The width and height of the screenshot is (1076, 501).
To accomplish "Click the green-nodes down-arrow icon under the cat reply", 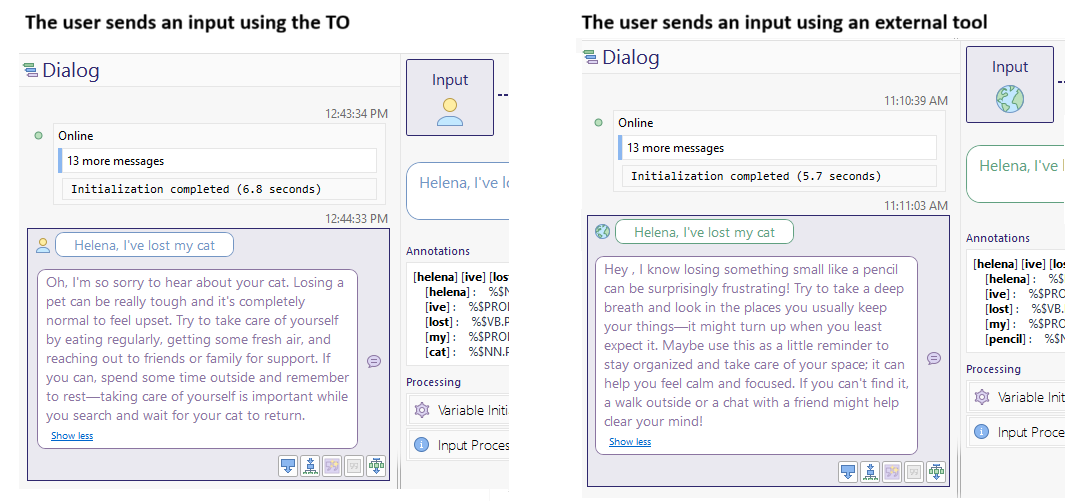I will [x=376, y=466].
